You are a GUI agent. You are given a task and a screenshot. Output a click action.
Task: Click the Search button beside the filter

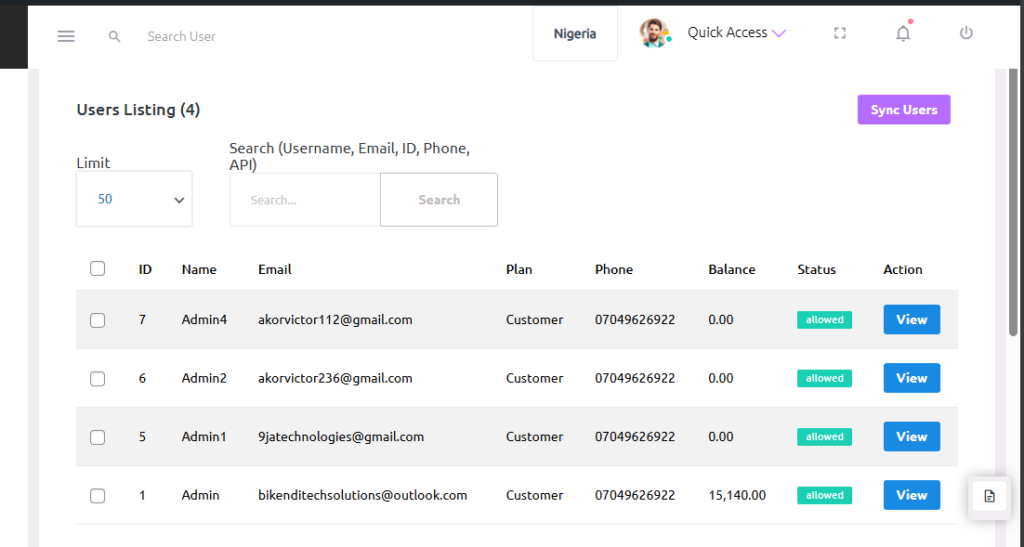pyautogui.click(x=438, y=200)
